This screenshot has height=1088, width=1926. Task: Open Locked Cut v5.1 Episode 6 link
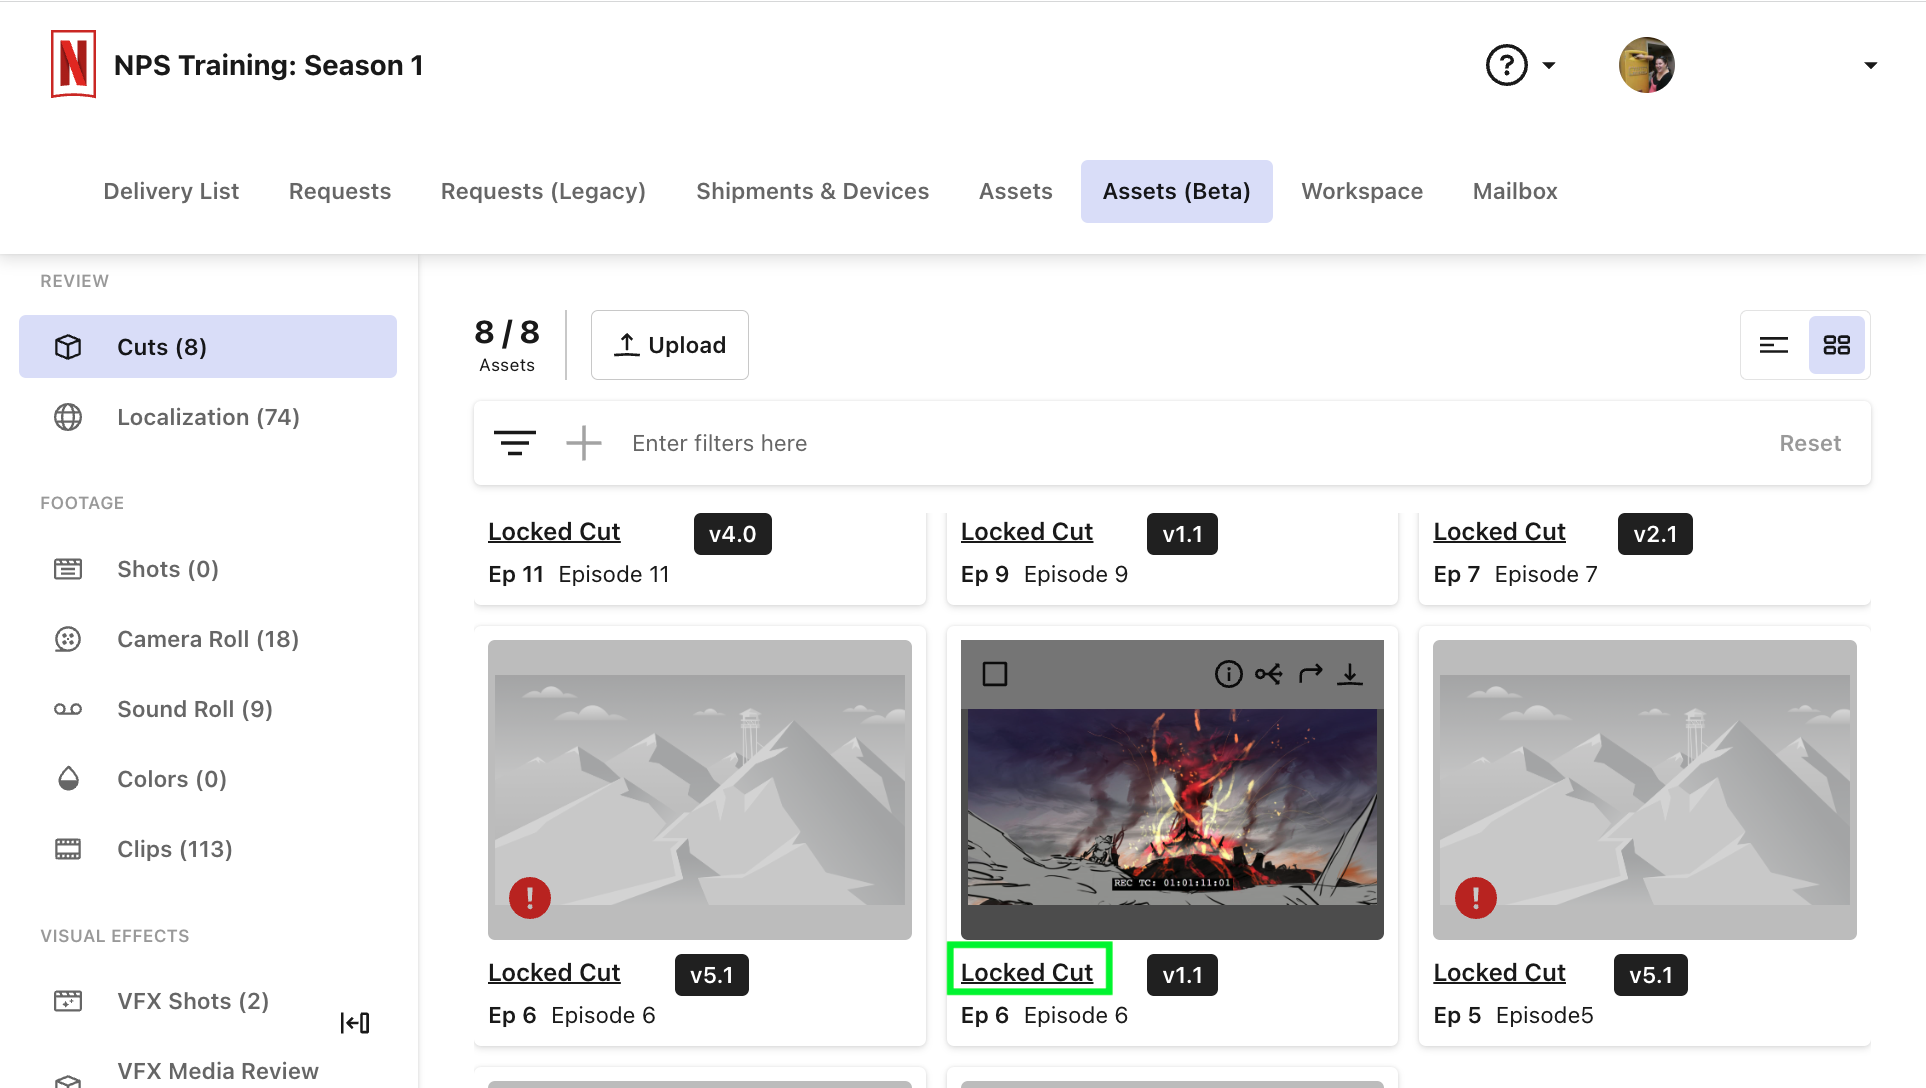(554, 973)
